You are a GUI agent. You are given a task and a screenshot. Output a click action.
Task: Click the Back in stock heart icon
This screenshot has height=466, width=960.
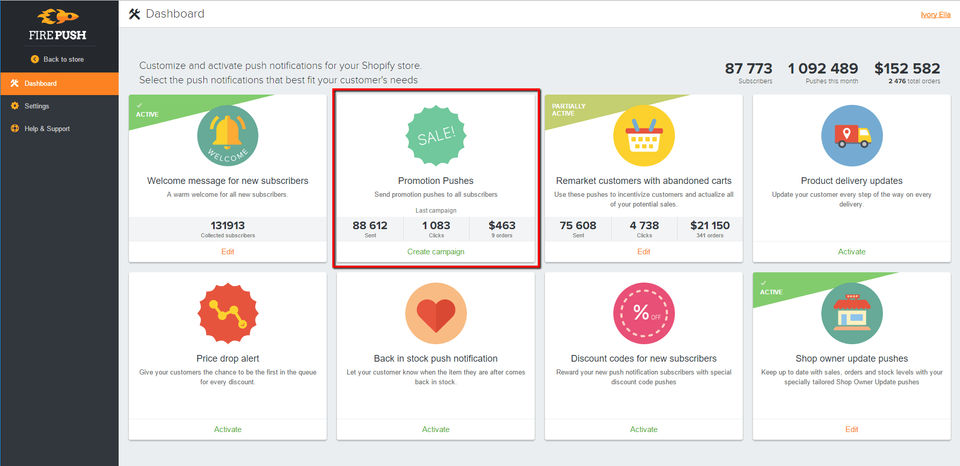435,312
